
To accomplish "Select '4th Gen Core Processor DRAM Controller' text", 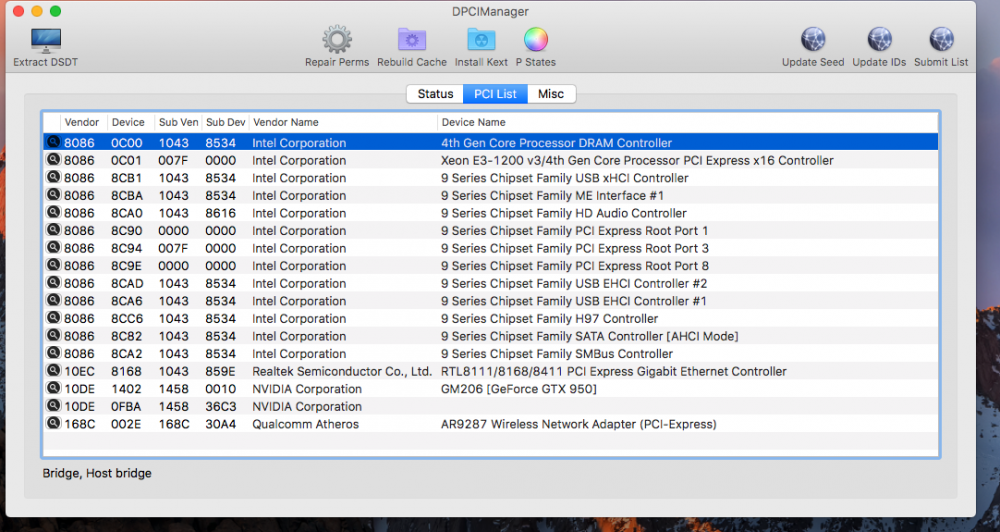I will [x=556, y=143].
